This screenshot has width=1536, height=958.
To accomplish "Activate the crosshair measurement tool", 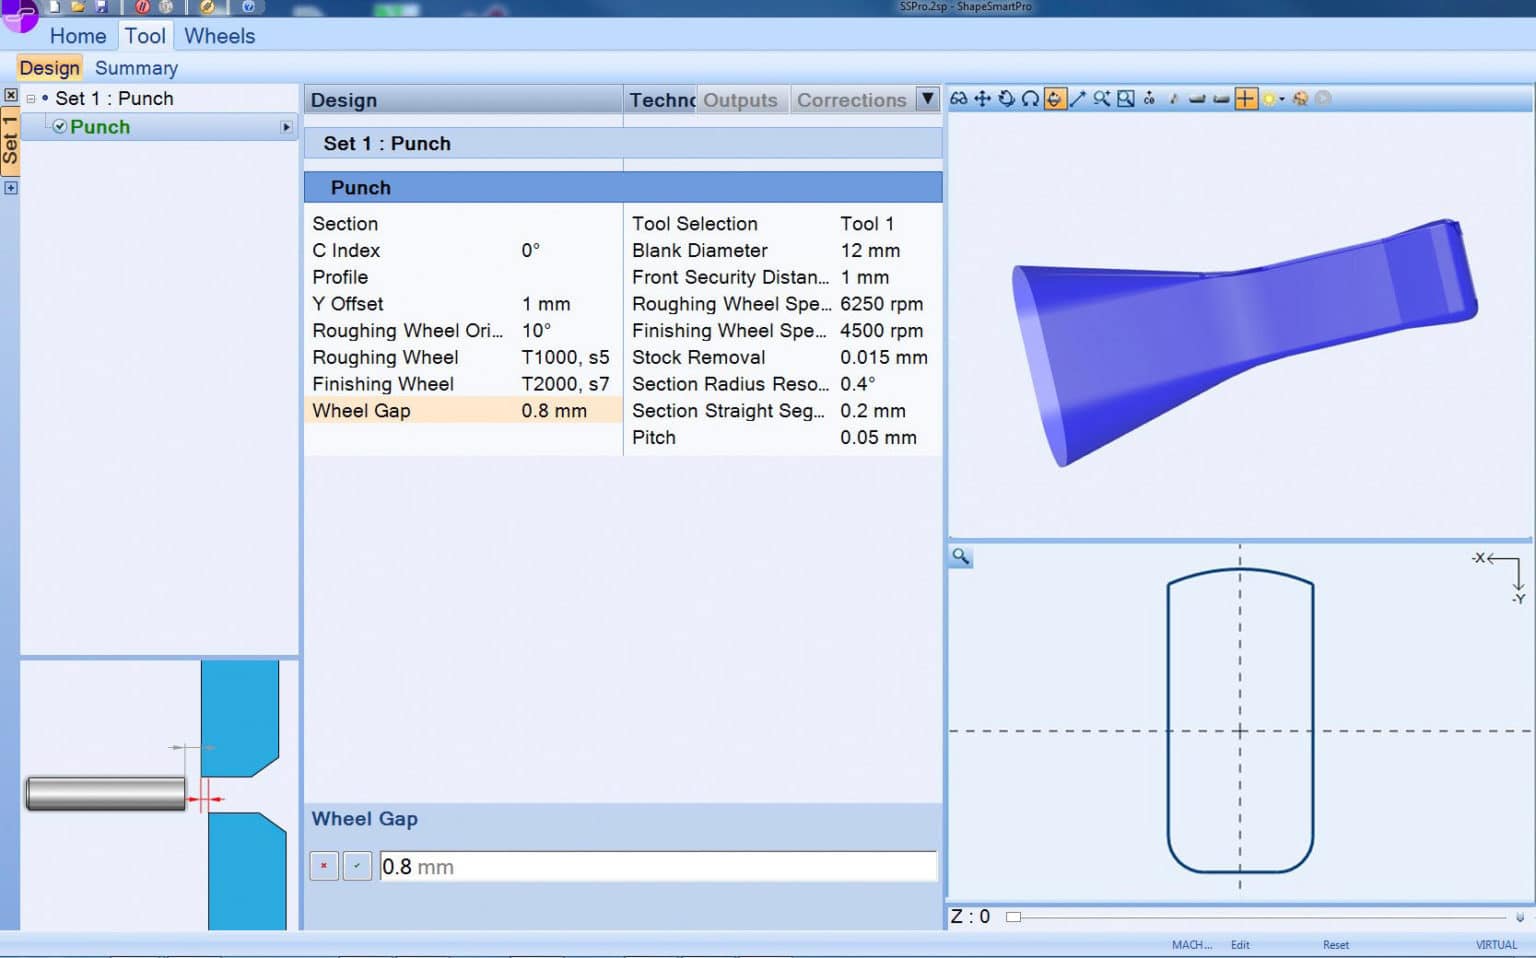I will coord(1246,98).
